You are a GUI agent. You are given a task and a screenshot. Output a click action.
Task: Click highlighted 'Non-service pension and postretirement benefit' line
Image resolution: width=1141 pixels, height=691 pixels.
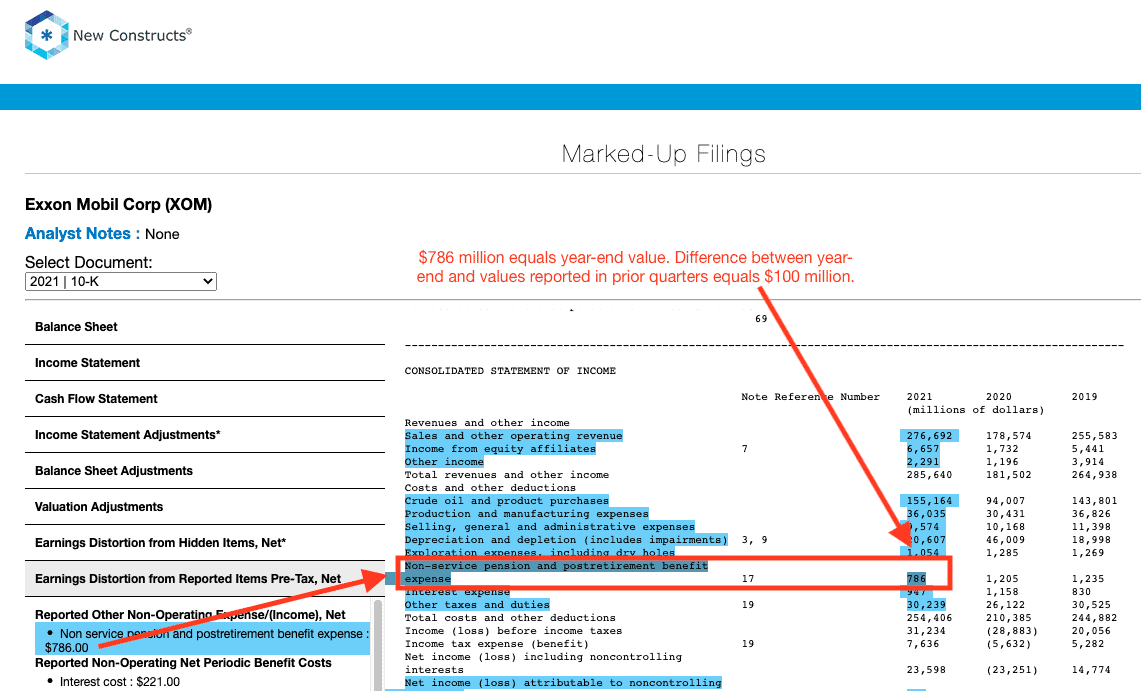pyautogui.click(x=556, y=566)
